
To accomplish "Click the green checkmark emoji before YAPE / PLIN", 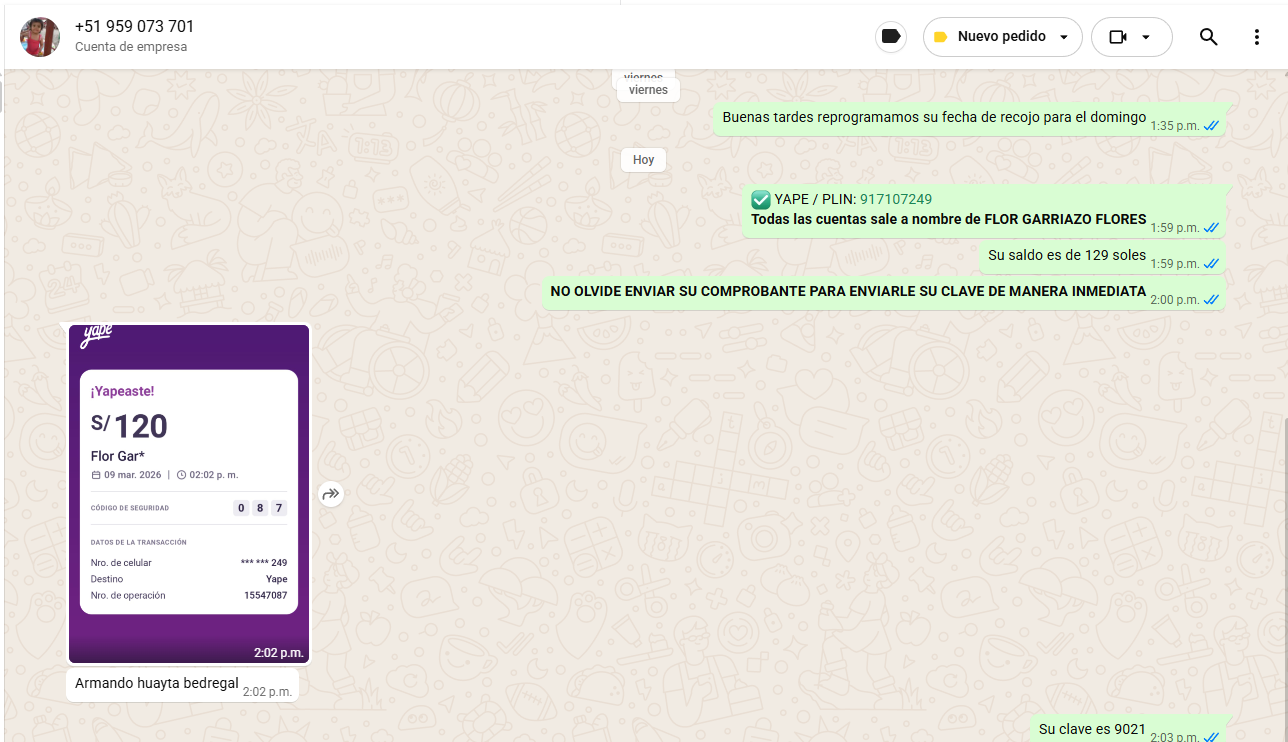I will click(761, 199).
